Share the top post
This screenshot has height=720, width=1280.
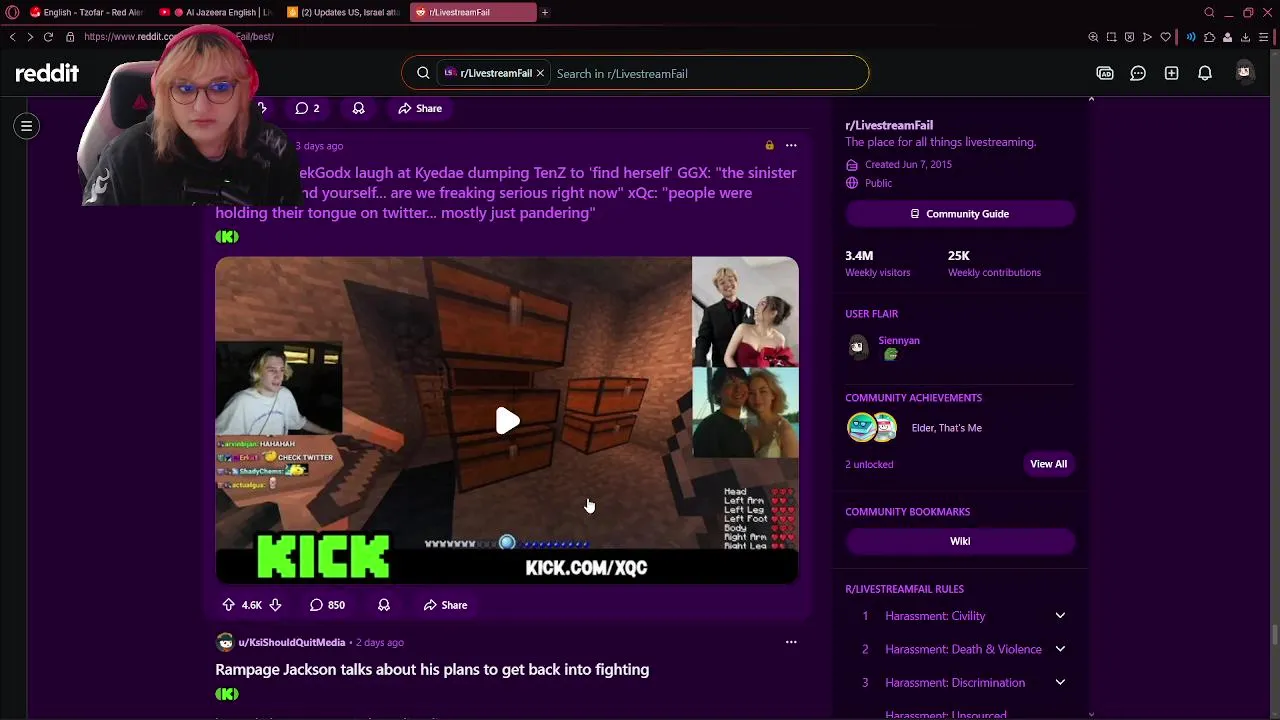pos(419,108)
